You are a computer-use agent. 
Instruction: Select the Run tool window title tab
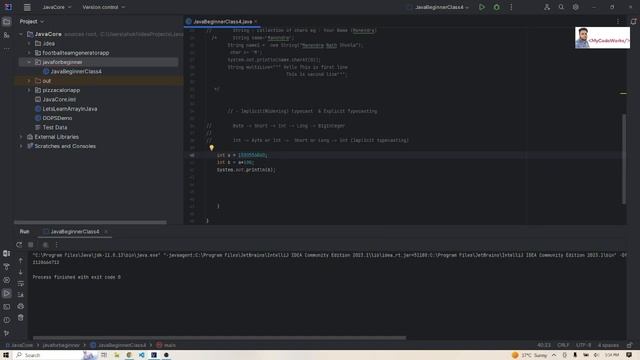pyautogui.click(x=24, y=231)
